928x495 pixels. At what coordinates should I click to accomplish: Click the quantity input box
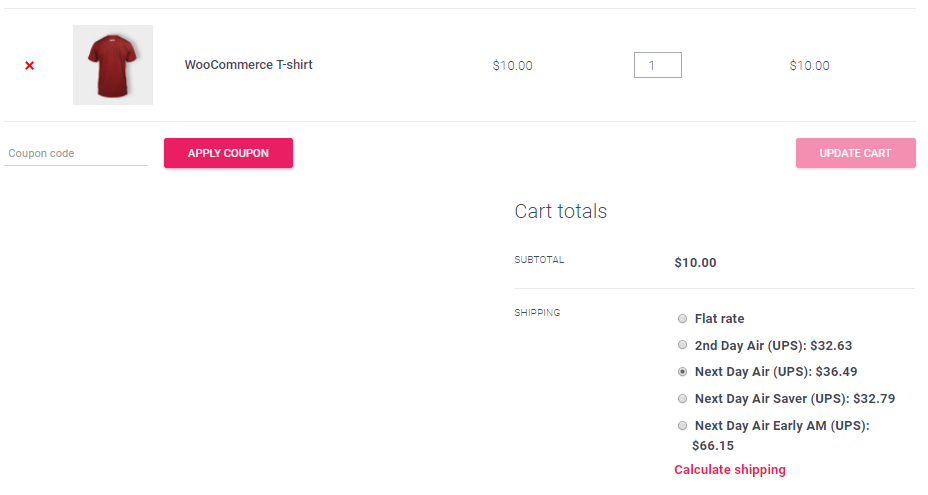pos(657,65)
